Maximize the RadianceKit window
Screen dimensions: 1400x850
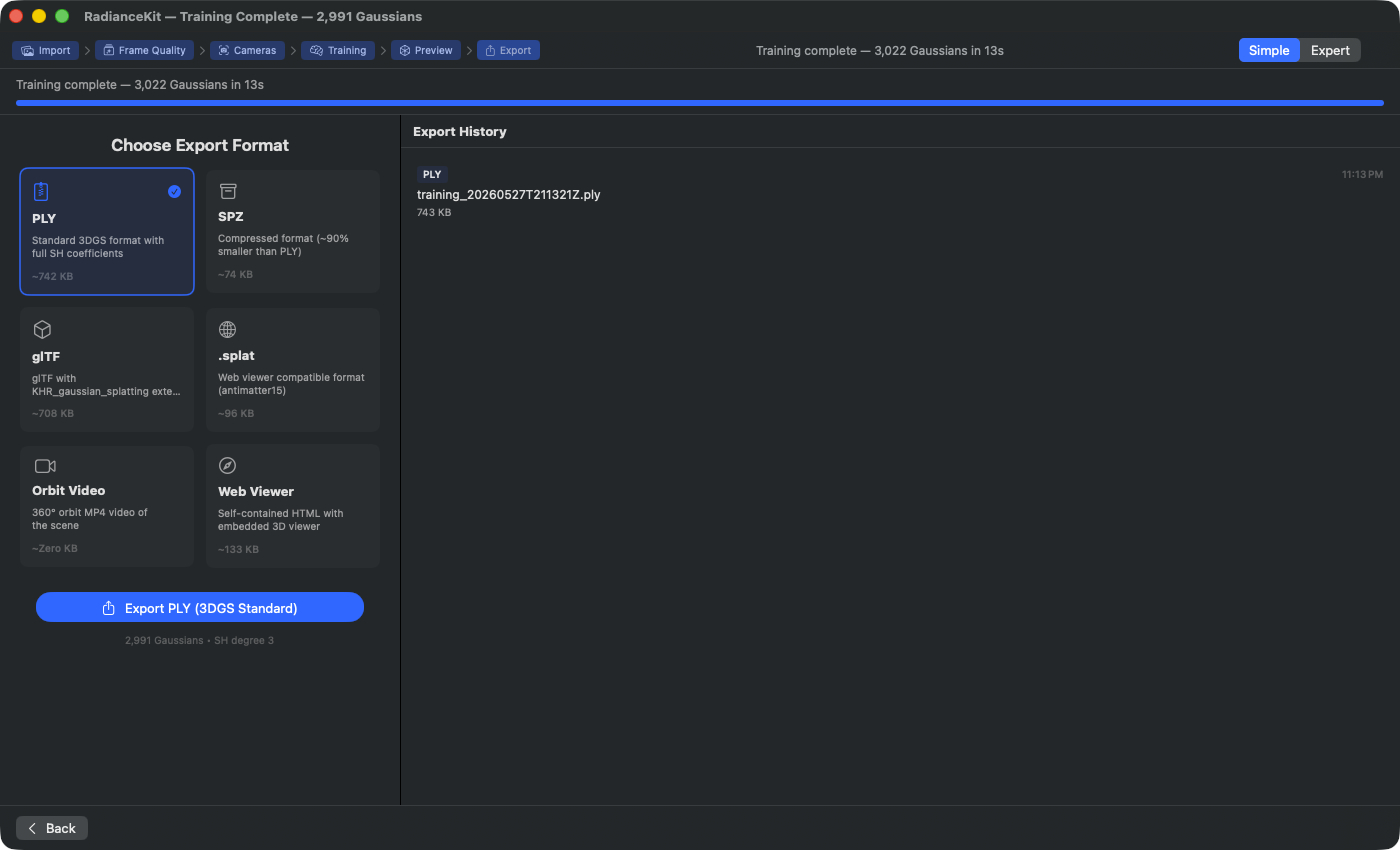[62, 16]
